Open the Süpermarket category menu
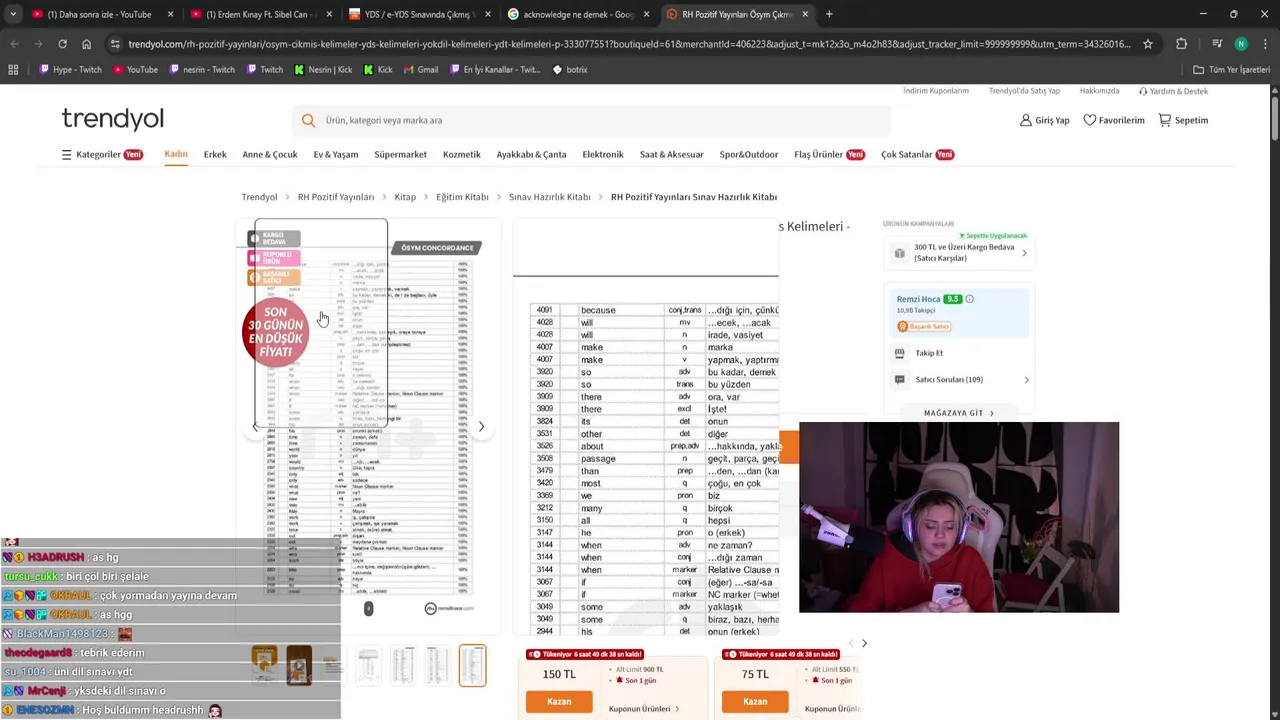Image resolution: width=1280 pixels, height=720 pixels. click(x=400, y=155)
